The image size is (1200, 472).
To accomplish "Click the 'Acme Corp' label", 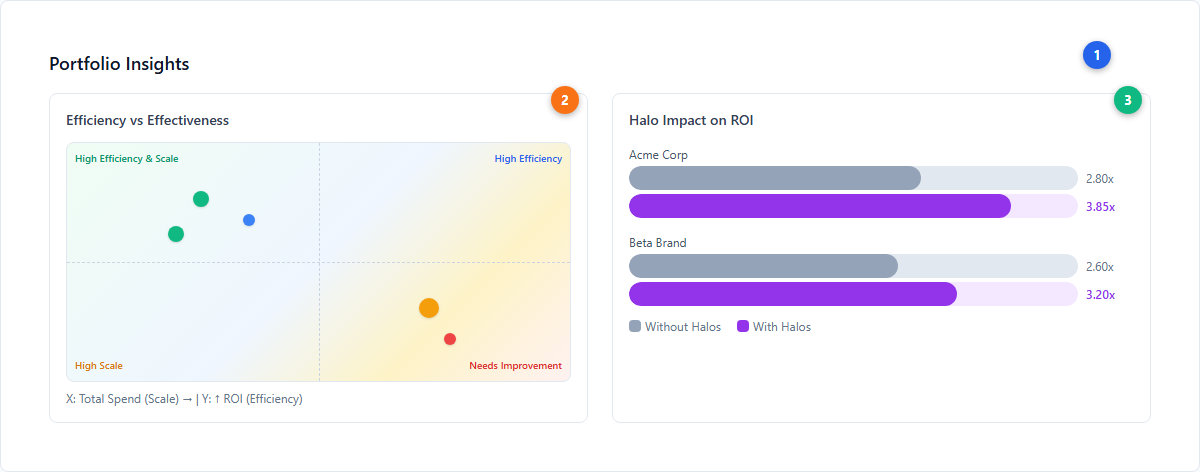I will pos(658,155).
